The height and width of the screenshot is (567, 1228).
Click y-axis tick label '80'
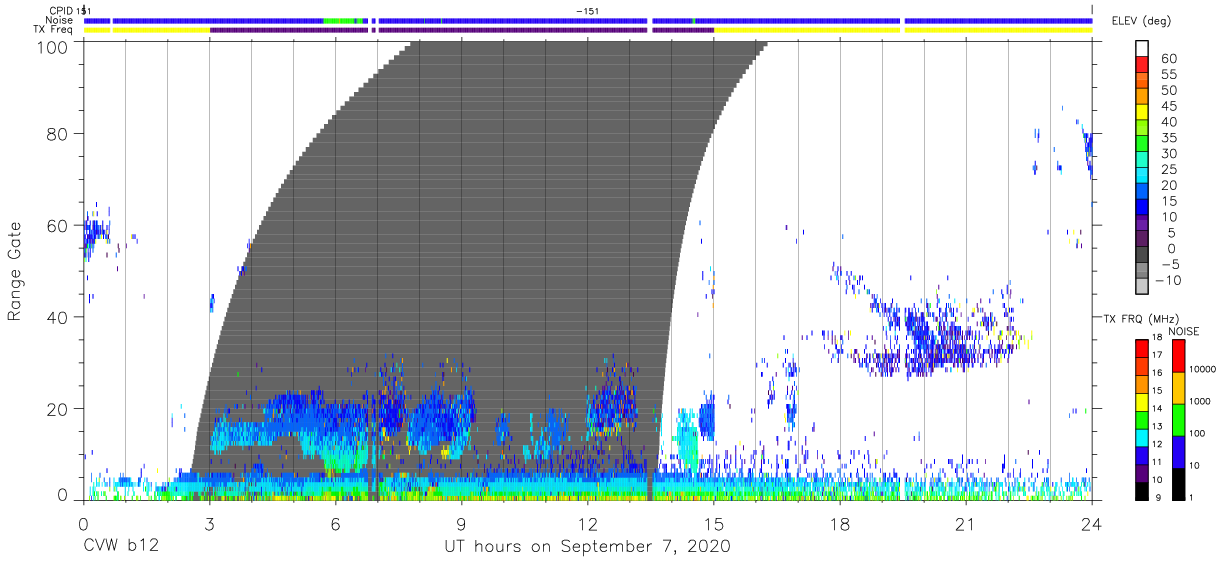(x=59, y=133)
